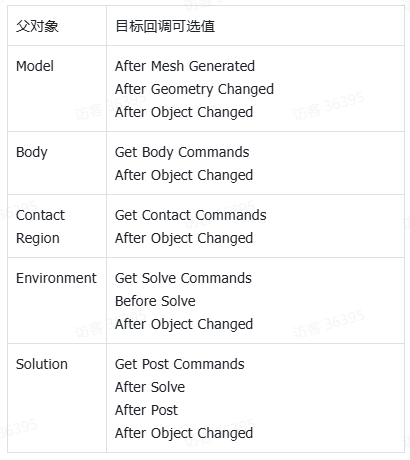Click the 父对象 column header
Image resolution: width=410 pixels, height=460 pixels.
tap(37, 26)
